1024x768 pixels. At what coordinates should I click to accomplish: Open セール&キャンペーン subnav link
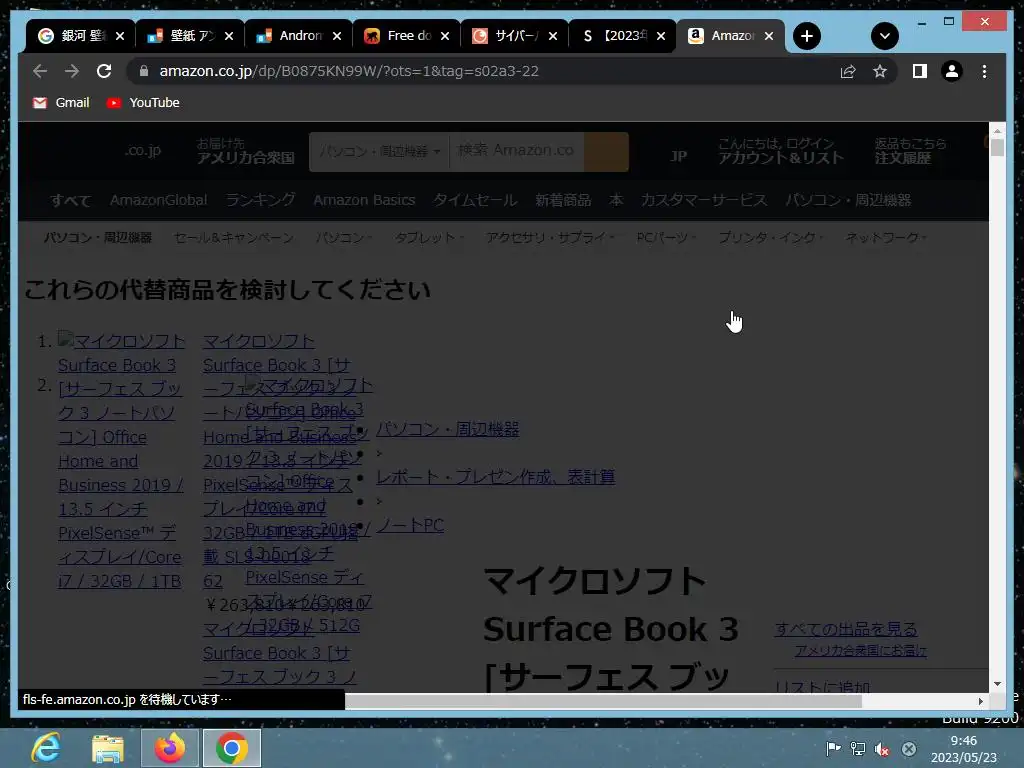pyautogui.click(x=234, y=238)
